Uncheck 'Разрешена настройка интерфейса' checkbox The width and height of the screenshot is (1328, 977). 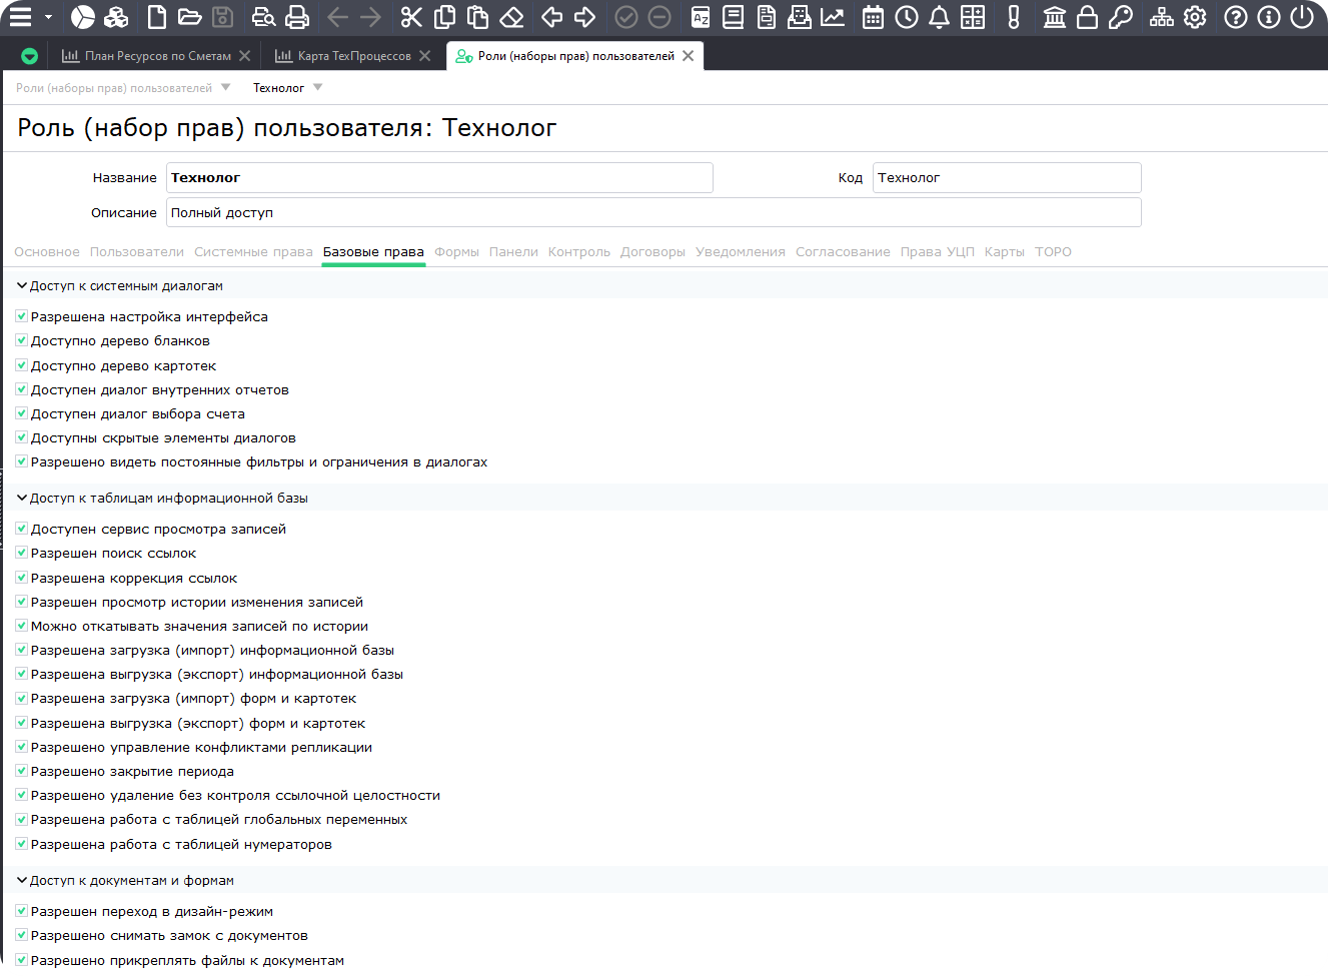21,316
